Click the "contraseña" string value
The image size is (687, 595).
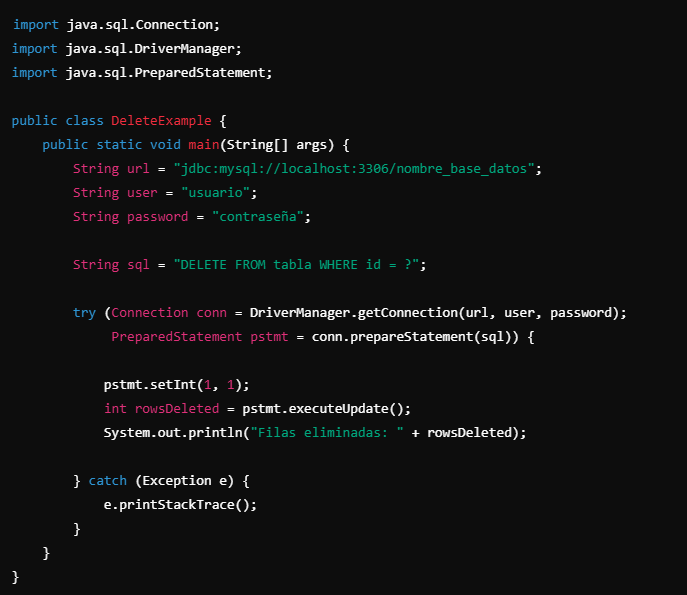(x=258, y=216)
